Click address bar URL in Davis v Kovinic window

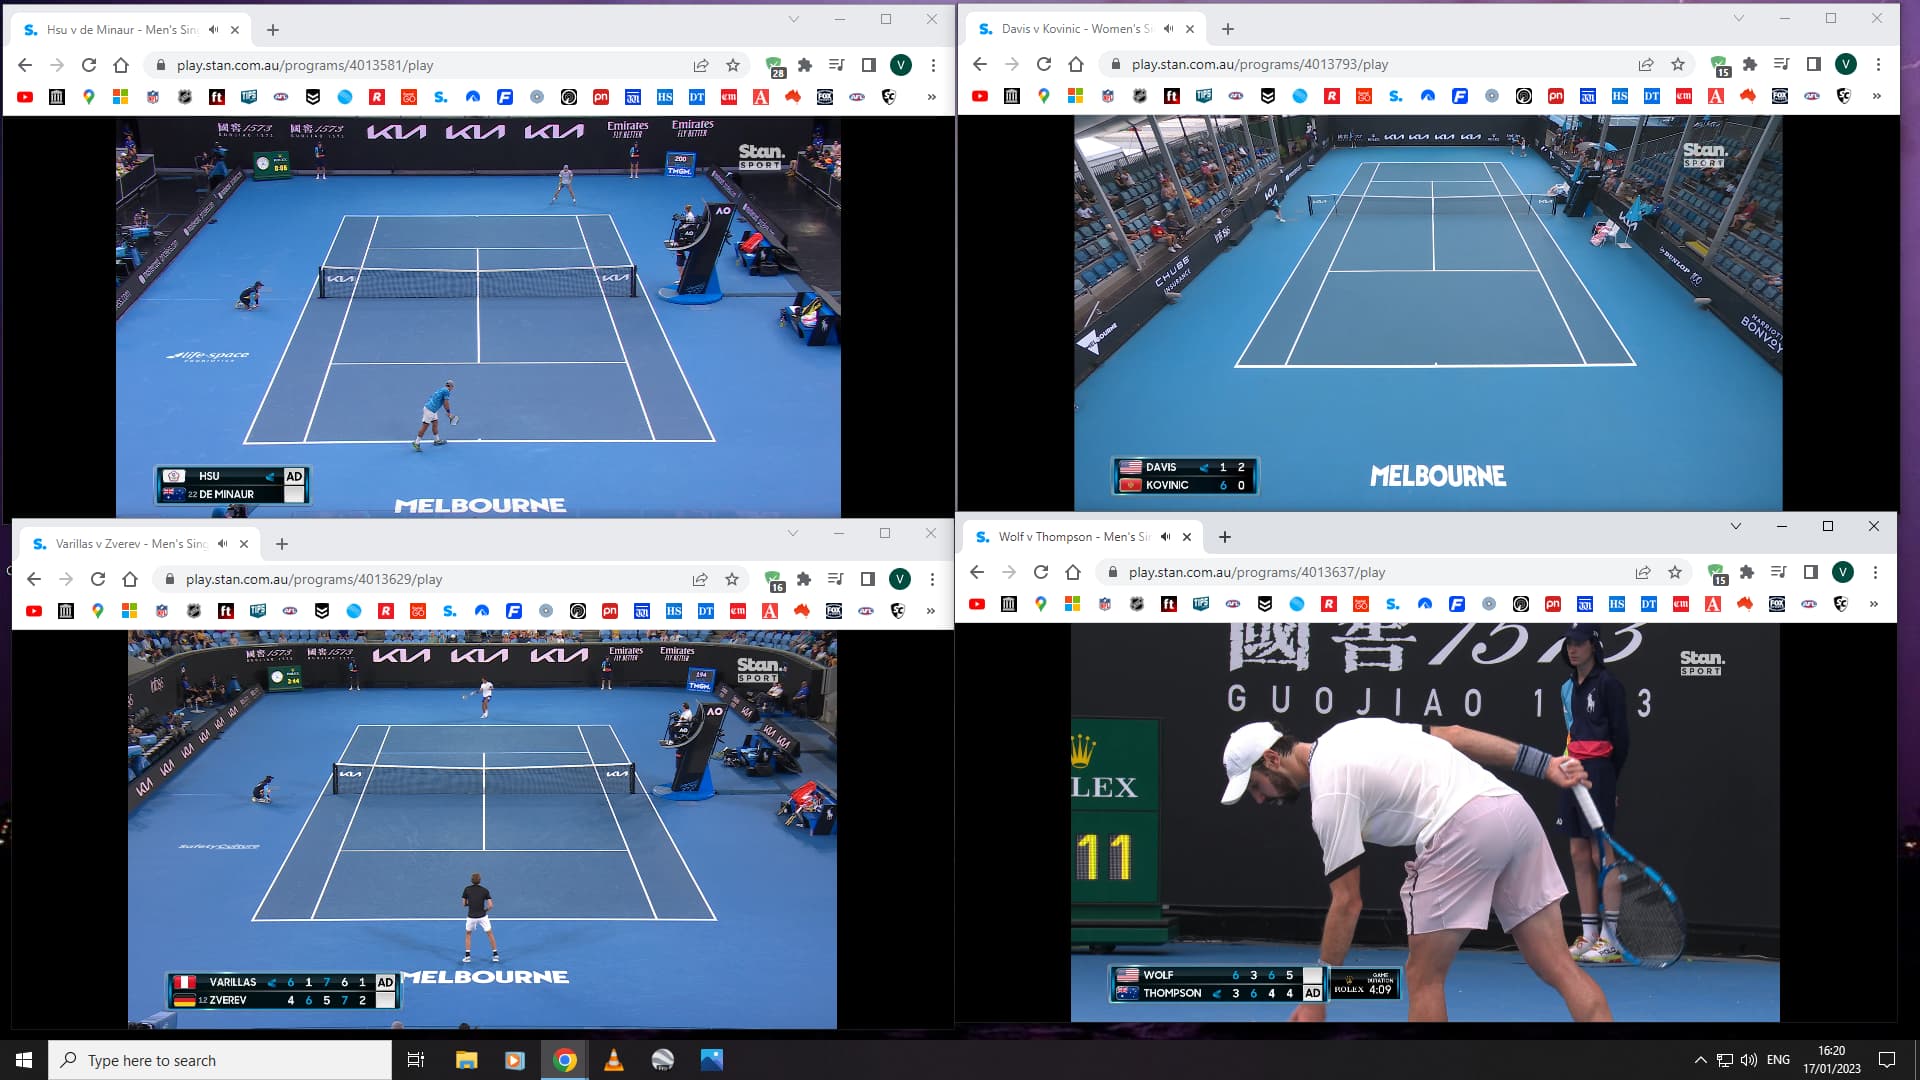1259,64
